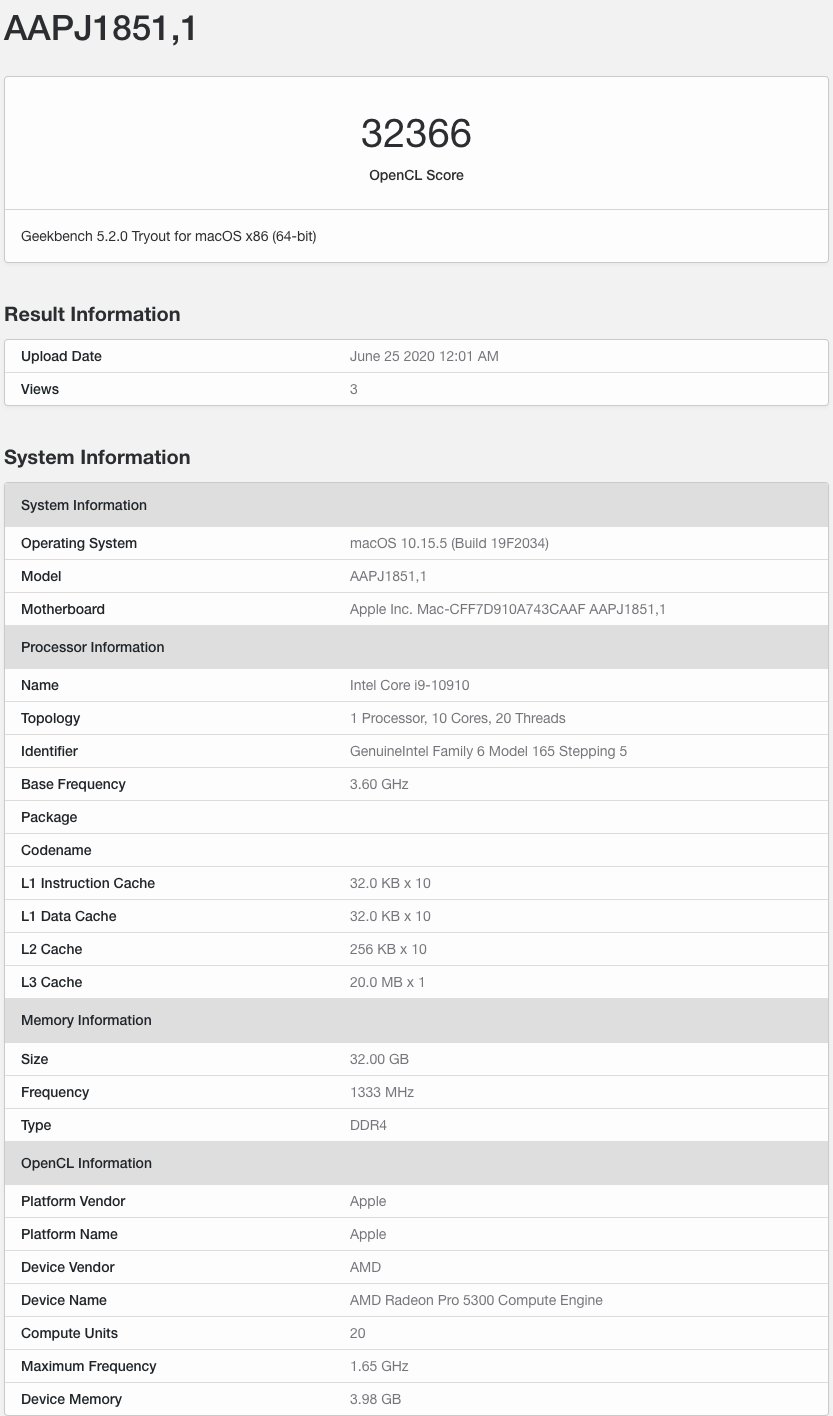Click the Result Information heading
The height and width of the screenshot is (1416, 833).
[x=92, y=314]
